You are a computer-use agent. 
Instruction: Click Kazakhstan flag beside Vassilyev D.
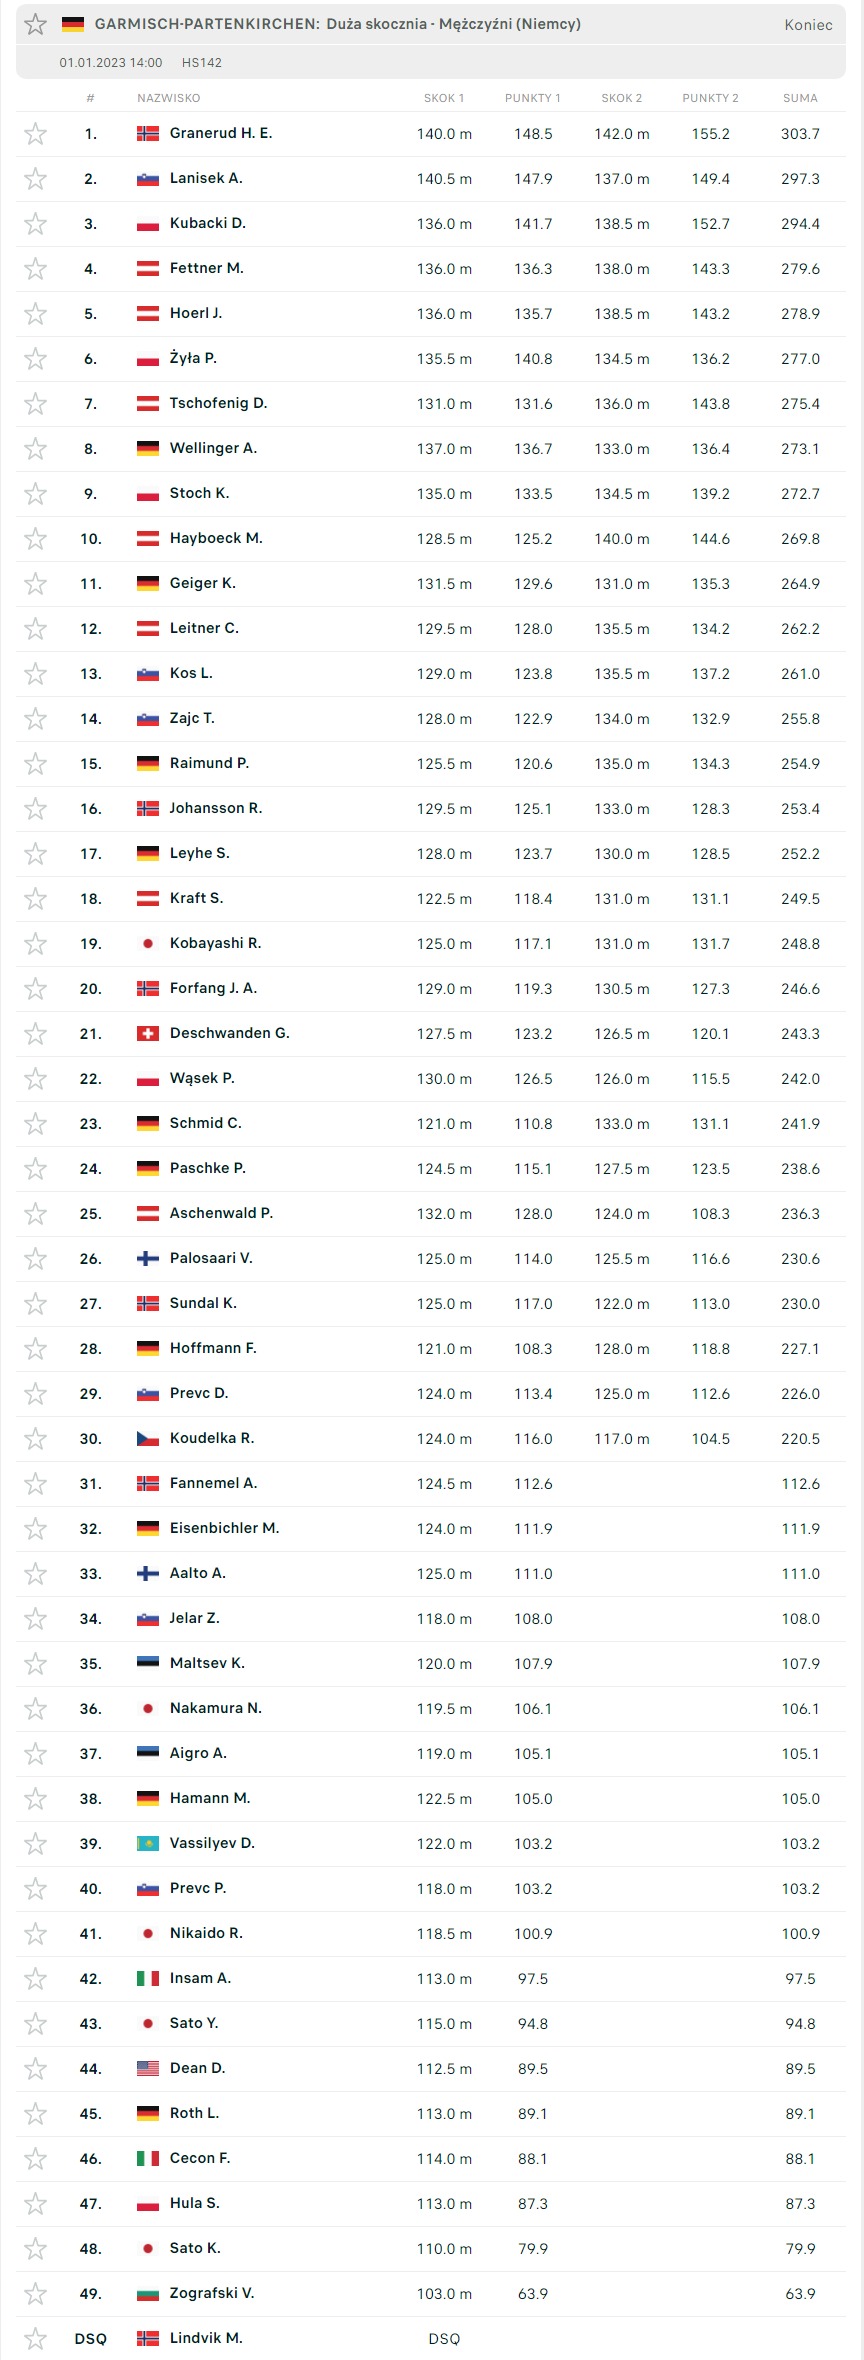(148, 1844)
